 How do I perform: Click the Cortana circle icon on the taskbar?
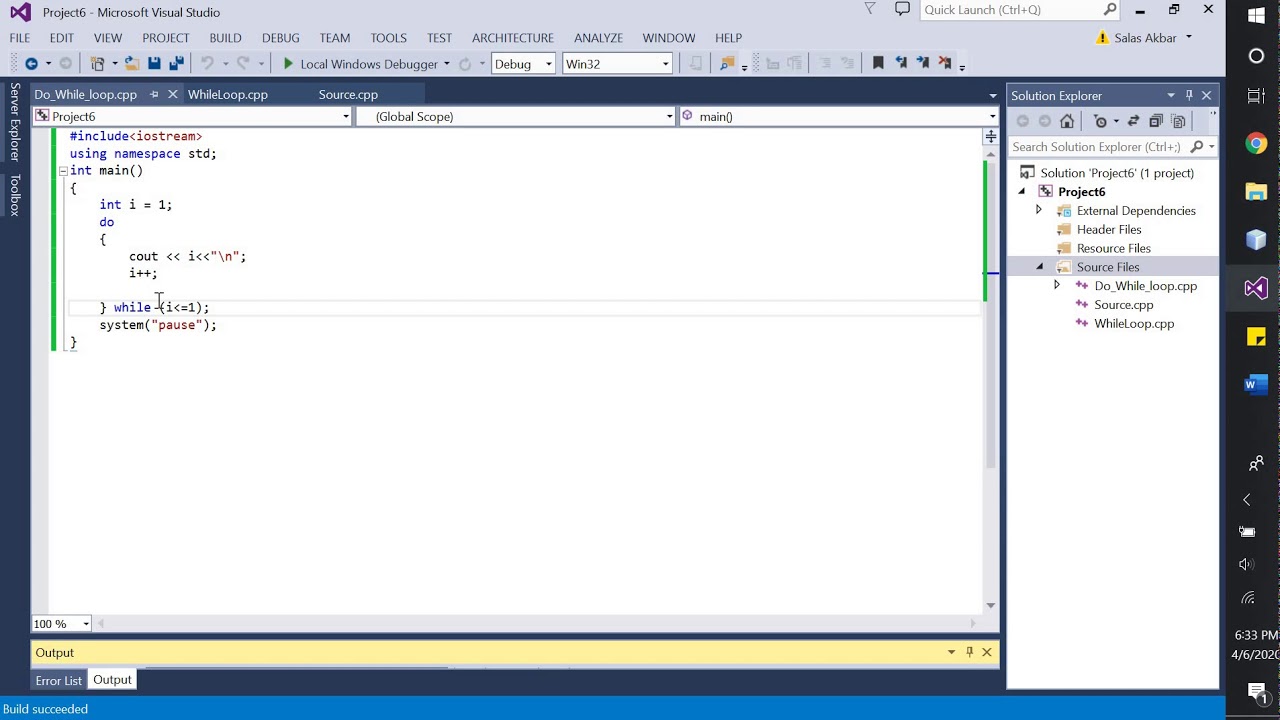(1256, 56)
